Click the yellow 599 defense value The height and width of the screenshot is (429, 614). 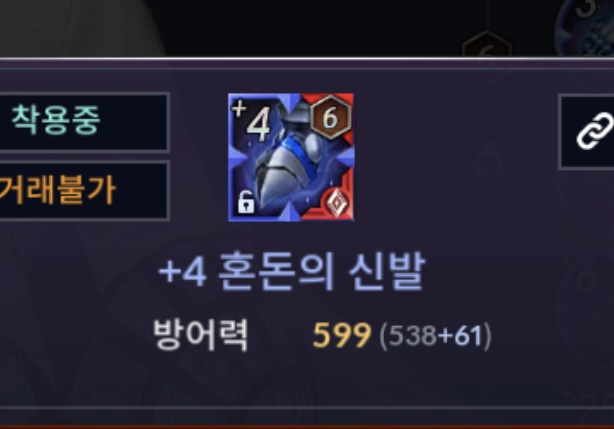[x=341, y=335]
